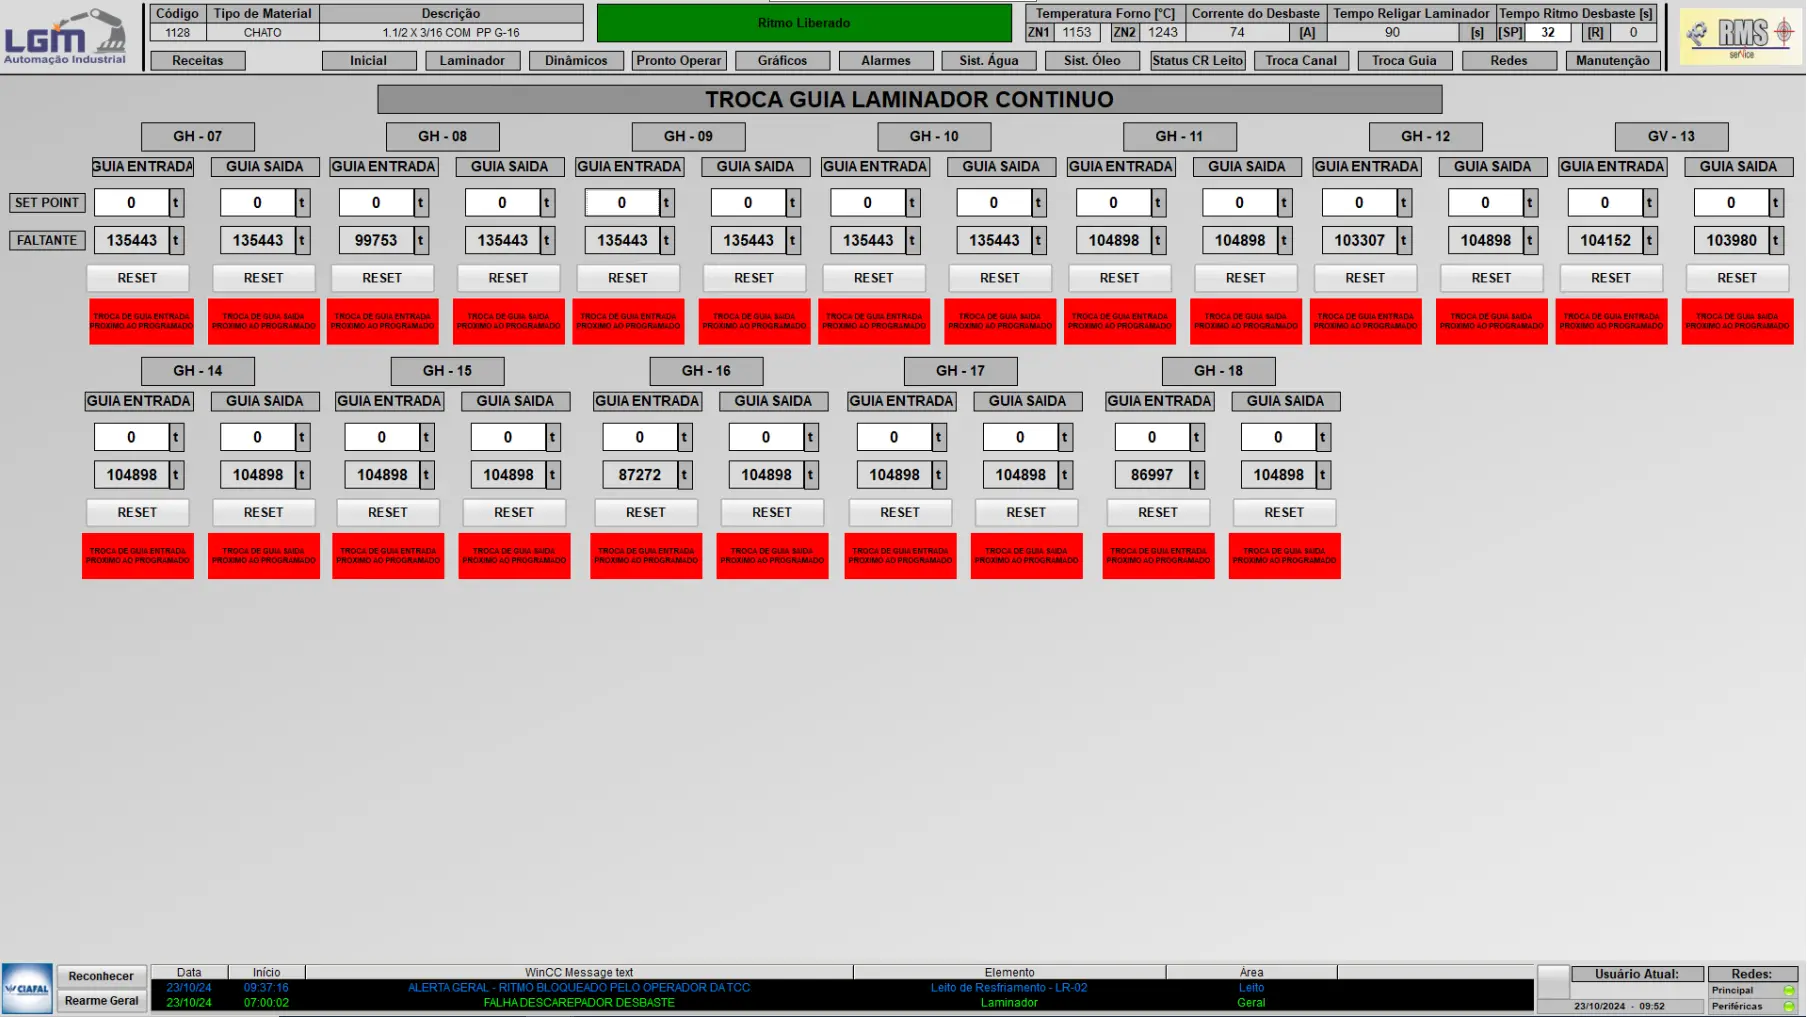Reset the GV-13 Guia Saida counter
This screenshot has height=1017, width=1807.
click(x=1736, y=278)
